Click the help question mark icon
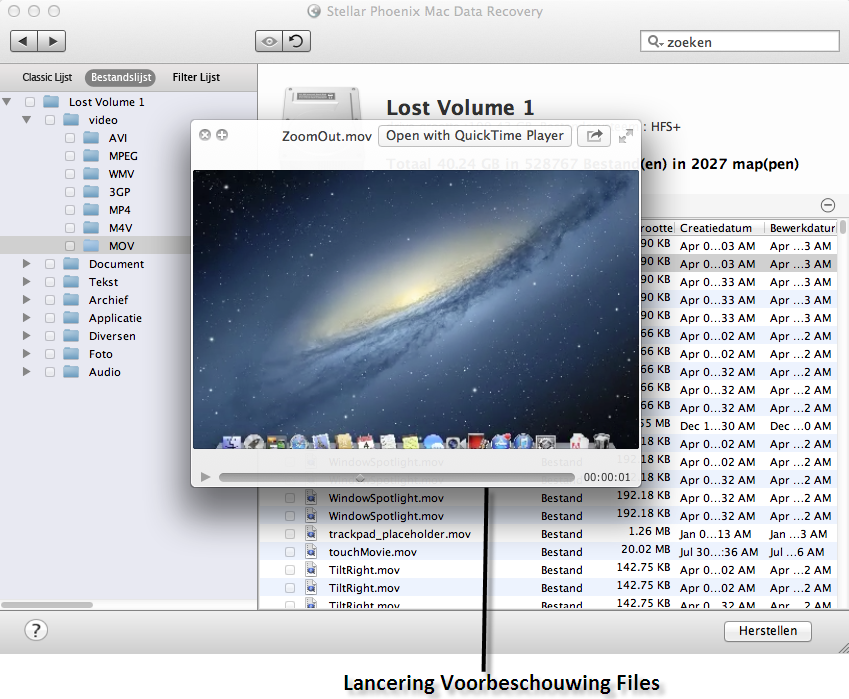This screenshot has height=699, width=849. point(36,630)
